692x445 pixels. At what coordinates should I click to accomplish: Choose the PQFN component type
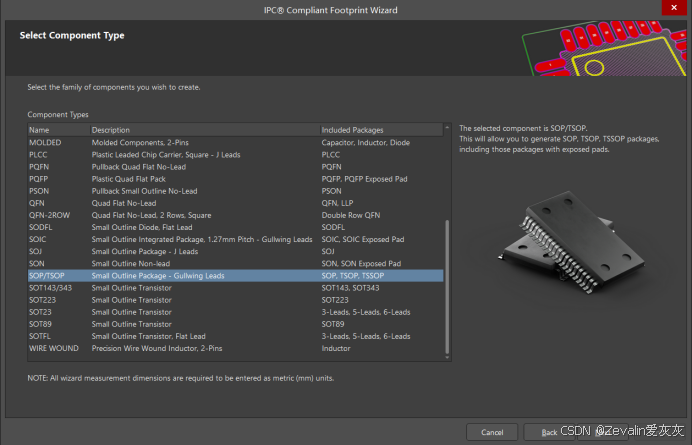tap(236, 167)
